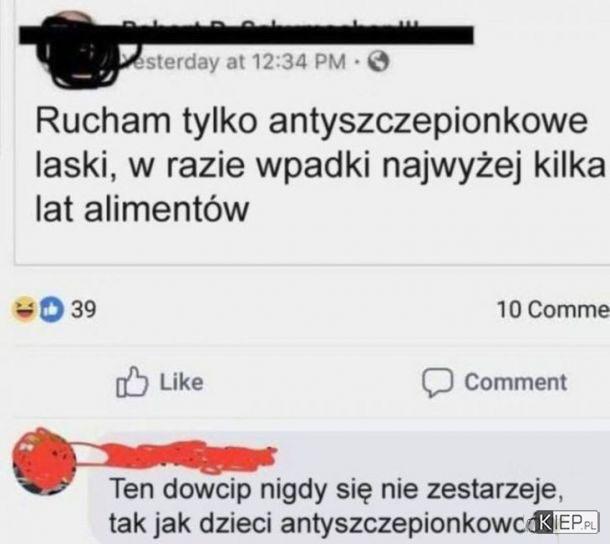The width and height of the screenshot is (610, 544).
Task: Click the post text "lat alimentów"
Action: pos(142,209)
